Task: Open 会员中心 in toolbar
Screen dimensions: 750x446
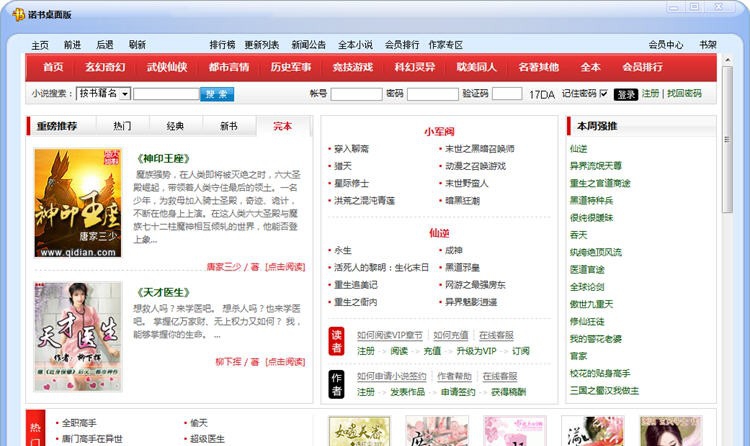Action: click(x=666, y=45)
